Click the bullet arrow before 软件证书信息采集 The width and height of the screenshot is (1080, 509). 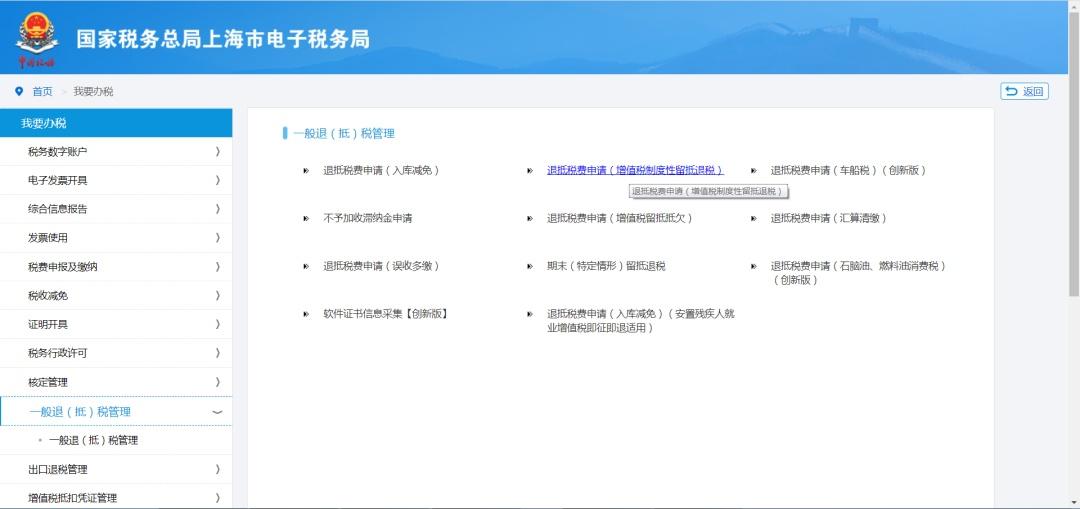tap(306, 314)
